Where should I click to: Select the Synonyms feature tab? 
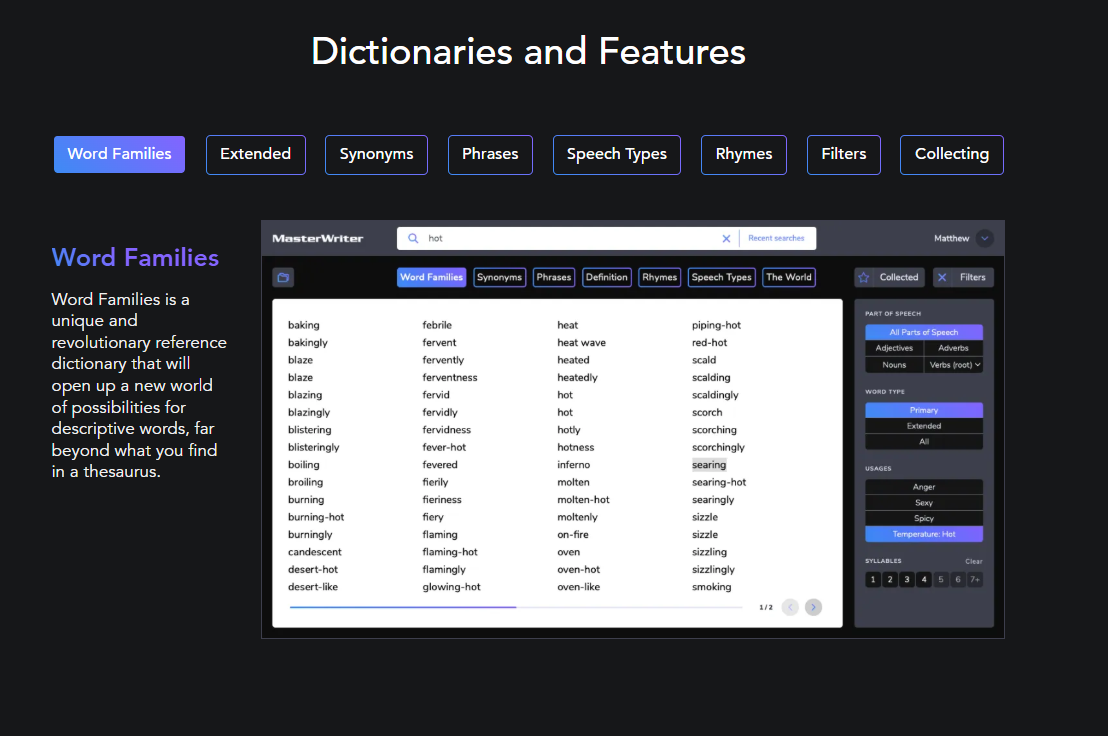376,154
